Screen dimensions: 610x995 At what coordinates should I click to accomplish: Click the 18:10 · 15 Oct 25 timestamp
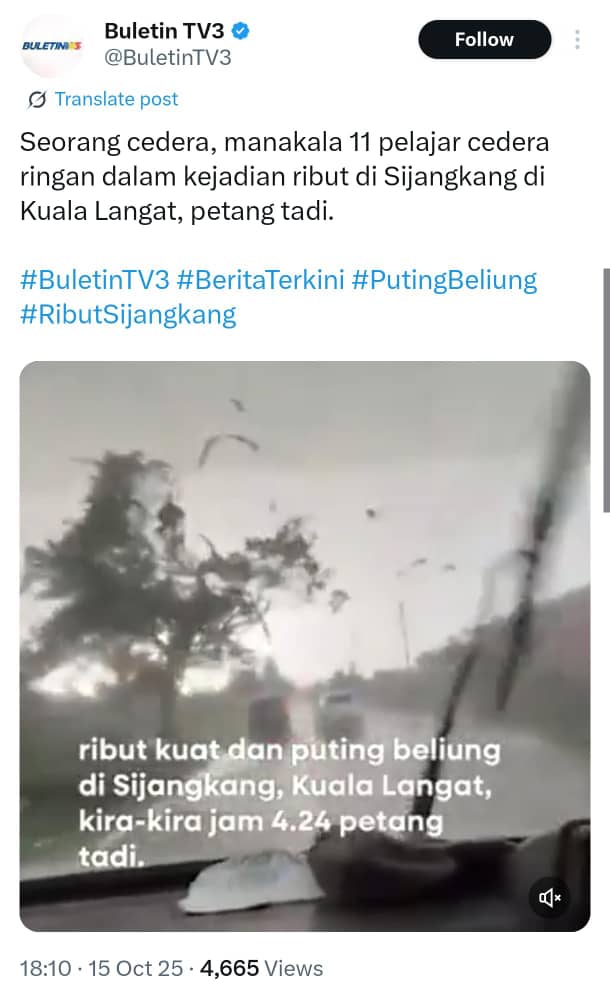[x=102, y=968]
